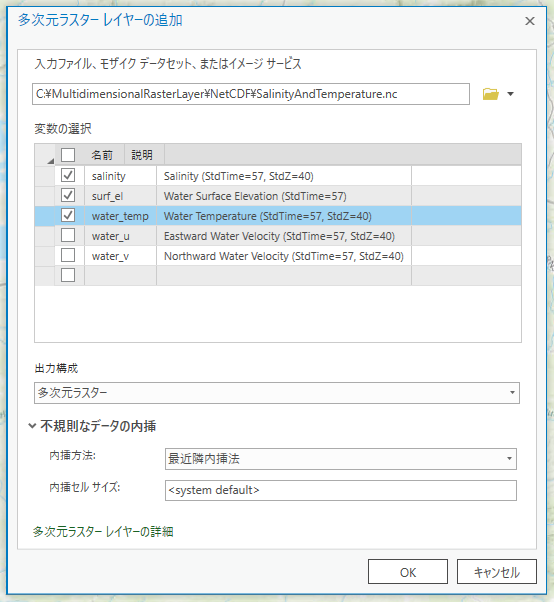Open the 内挿方法 dropdown
Screen dimensions: 554x602
tap(341, 459)
